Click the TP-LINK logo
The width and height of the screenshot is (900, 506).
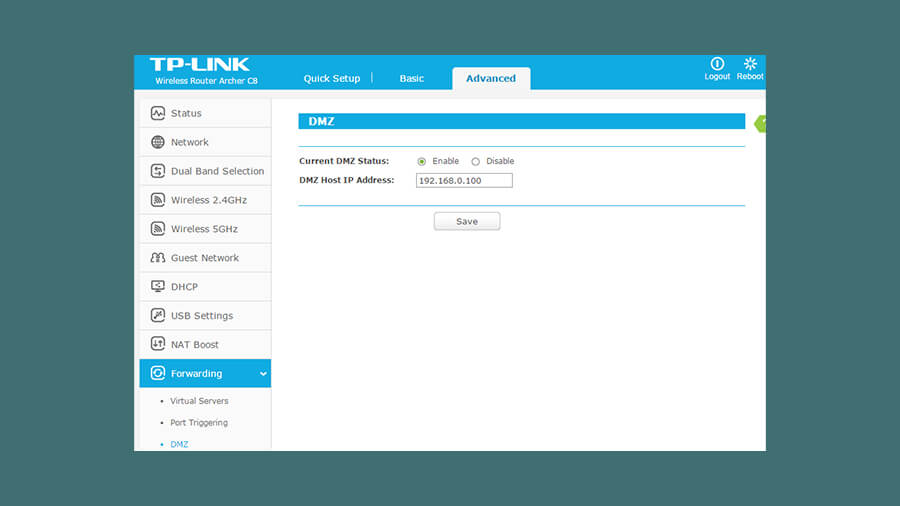pyautogui.click(x=199, y=64)
